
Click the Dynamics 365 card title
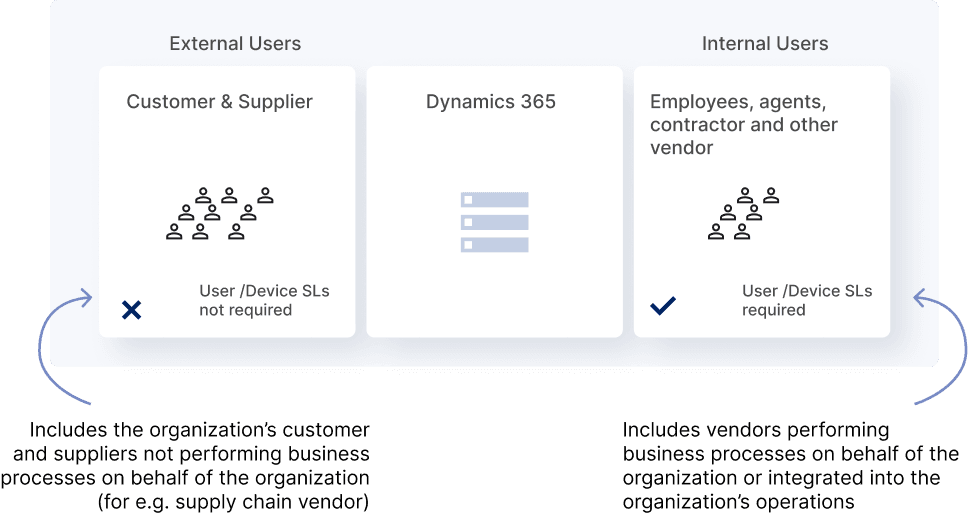pyautogui.click(x=490, y=102)
